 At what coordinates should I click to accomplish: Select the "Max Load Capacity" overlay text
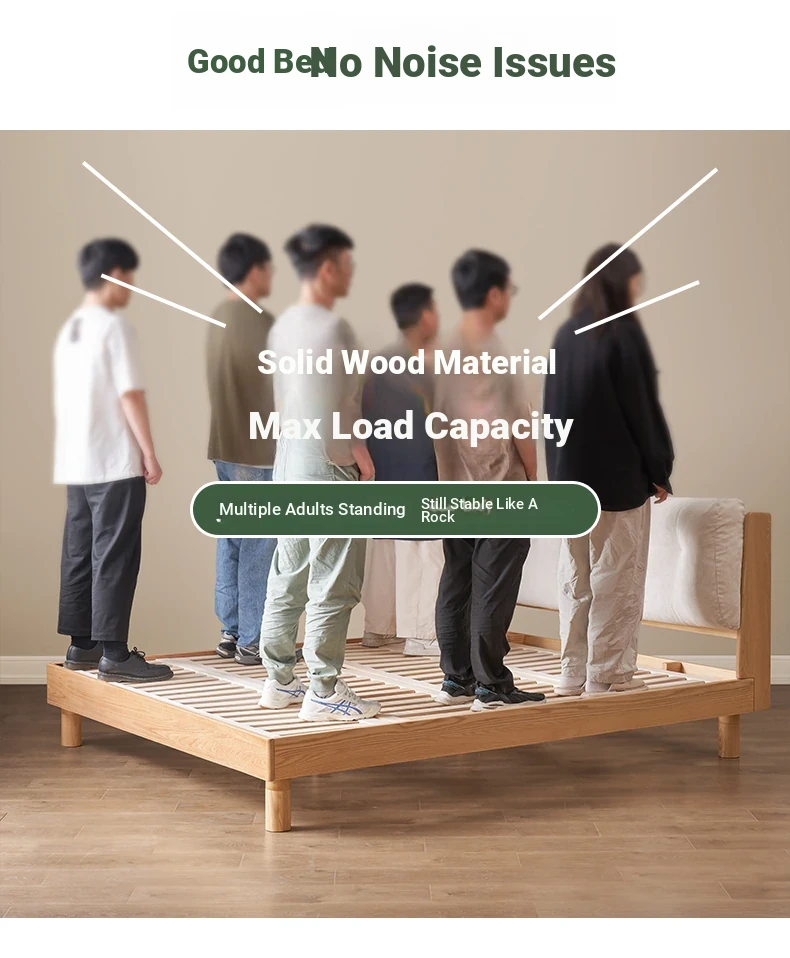point(411,426)
